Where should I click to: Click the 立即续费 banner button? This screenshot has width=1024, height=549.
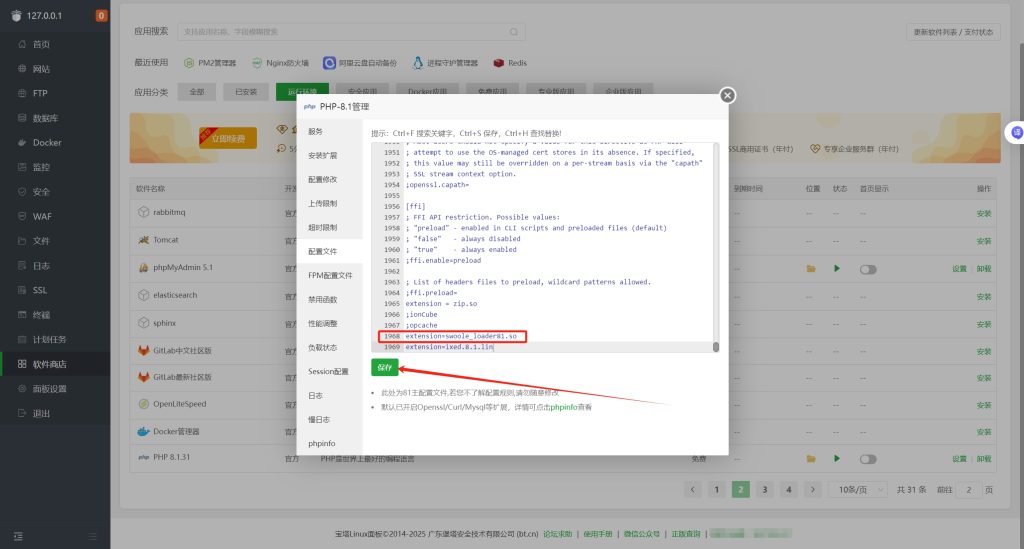(x=228, y=138)
